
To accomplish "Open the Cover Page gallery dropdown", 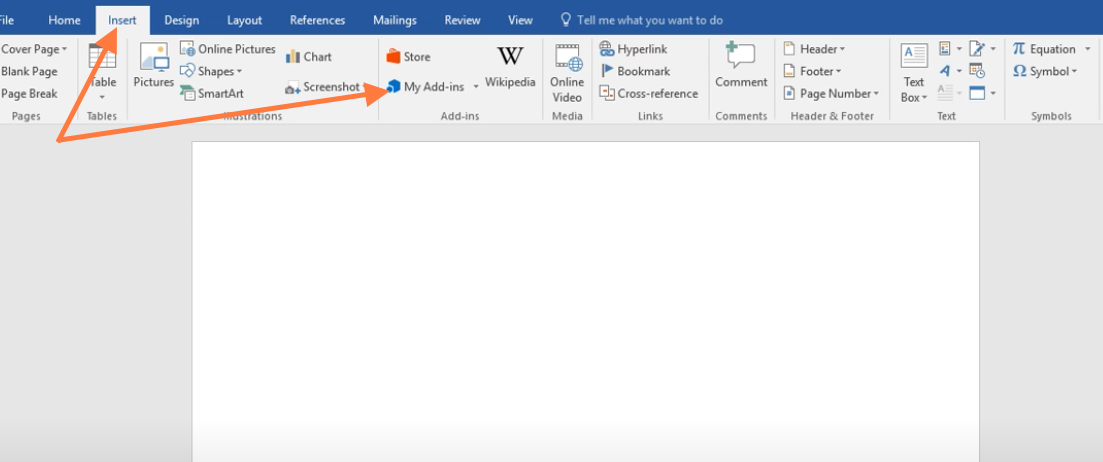I will pos(34,49).
